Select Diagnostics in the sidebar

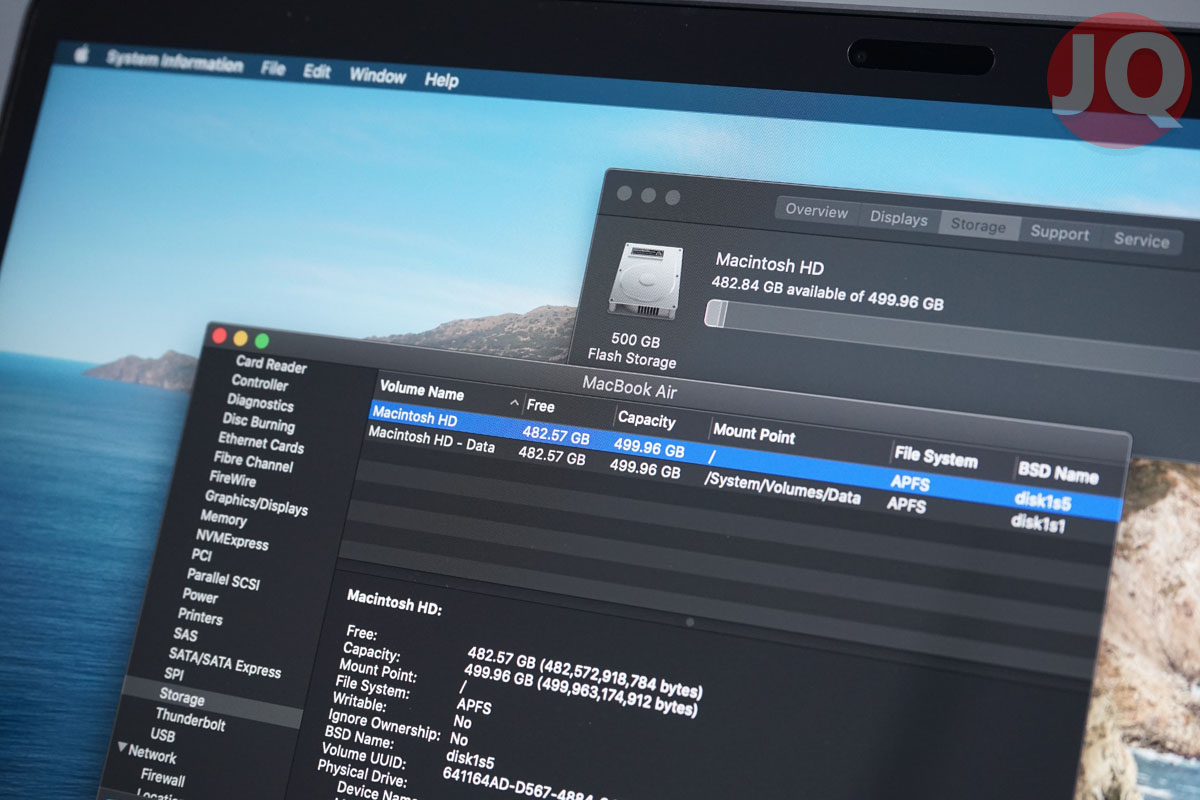click(x=260, y=403)
